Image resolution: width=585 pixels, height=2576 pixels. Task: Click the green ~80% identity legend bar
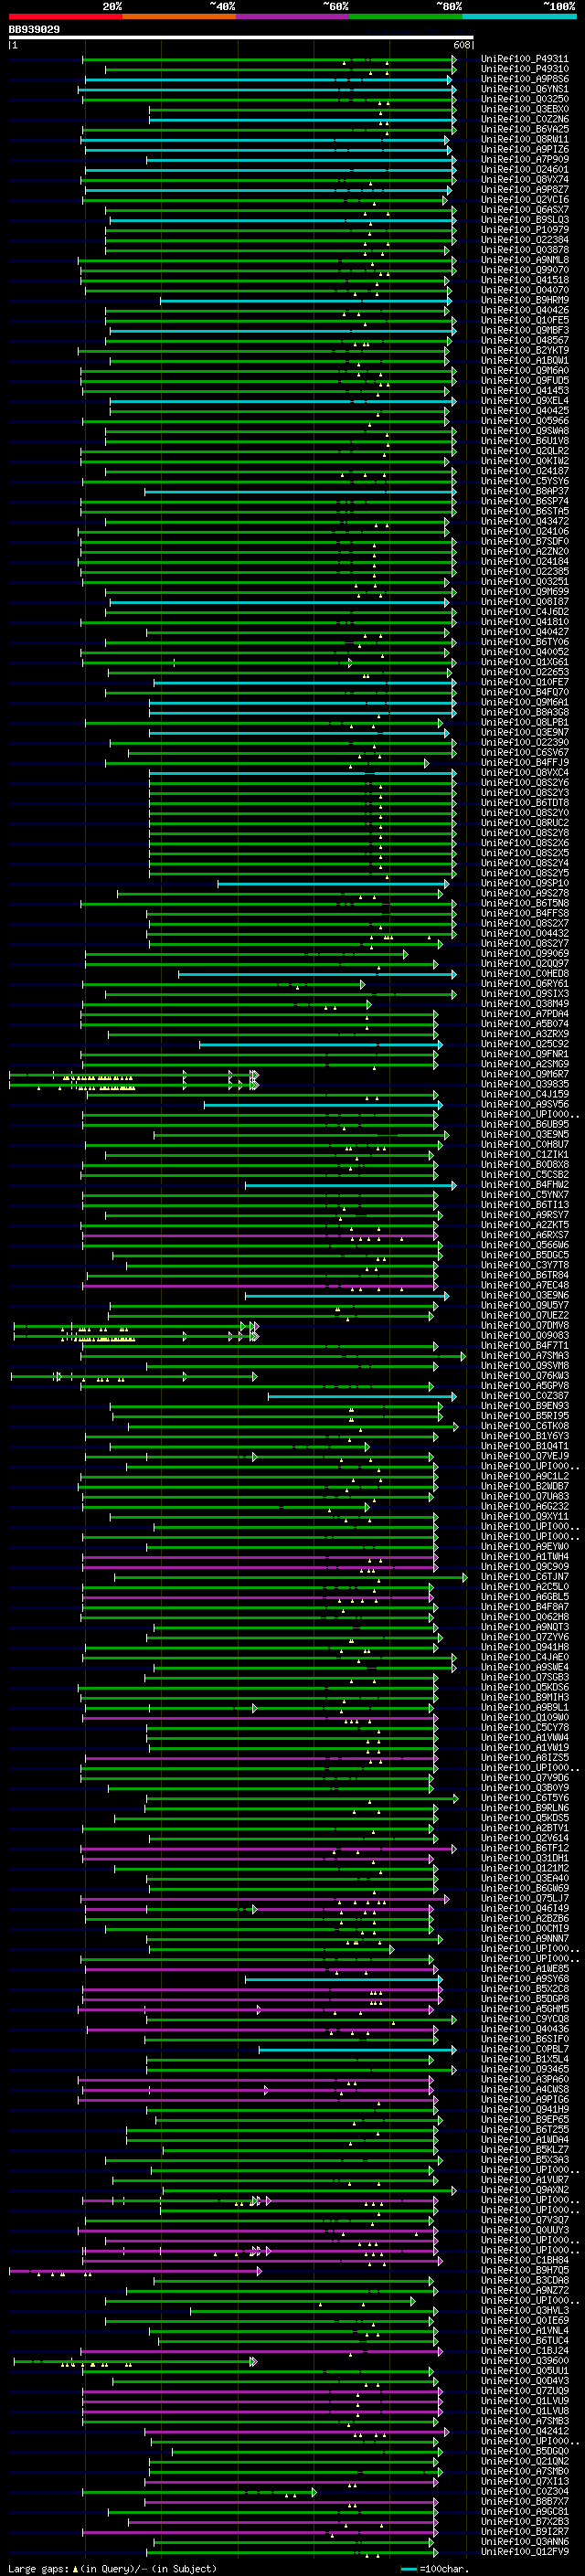click(406, 16)
